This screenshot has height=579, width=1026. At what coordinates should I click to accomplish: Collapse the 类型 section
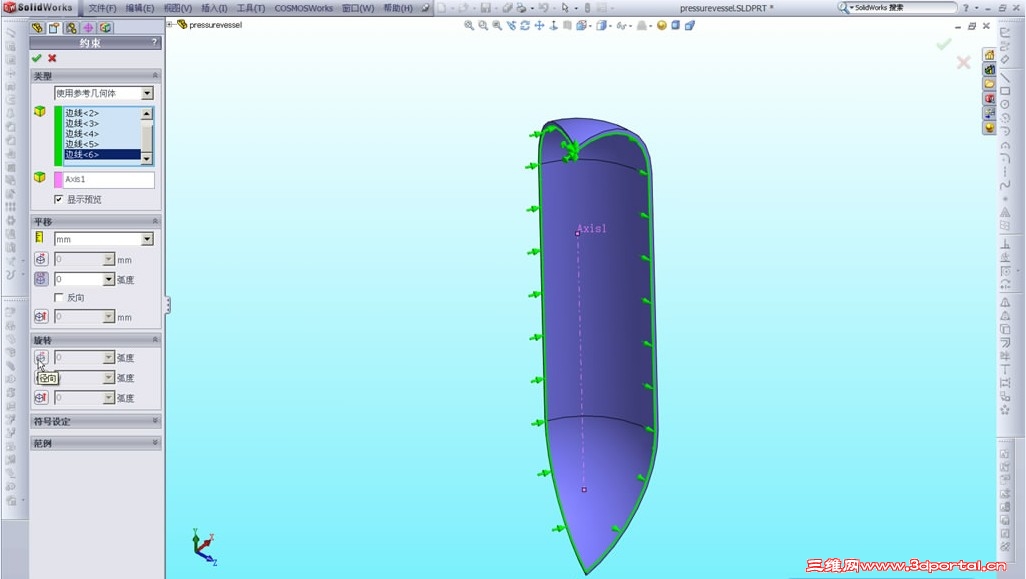pyautogui.click(x=155, y=76)
